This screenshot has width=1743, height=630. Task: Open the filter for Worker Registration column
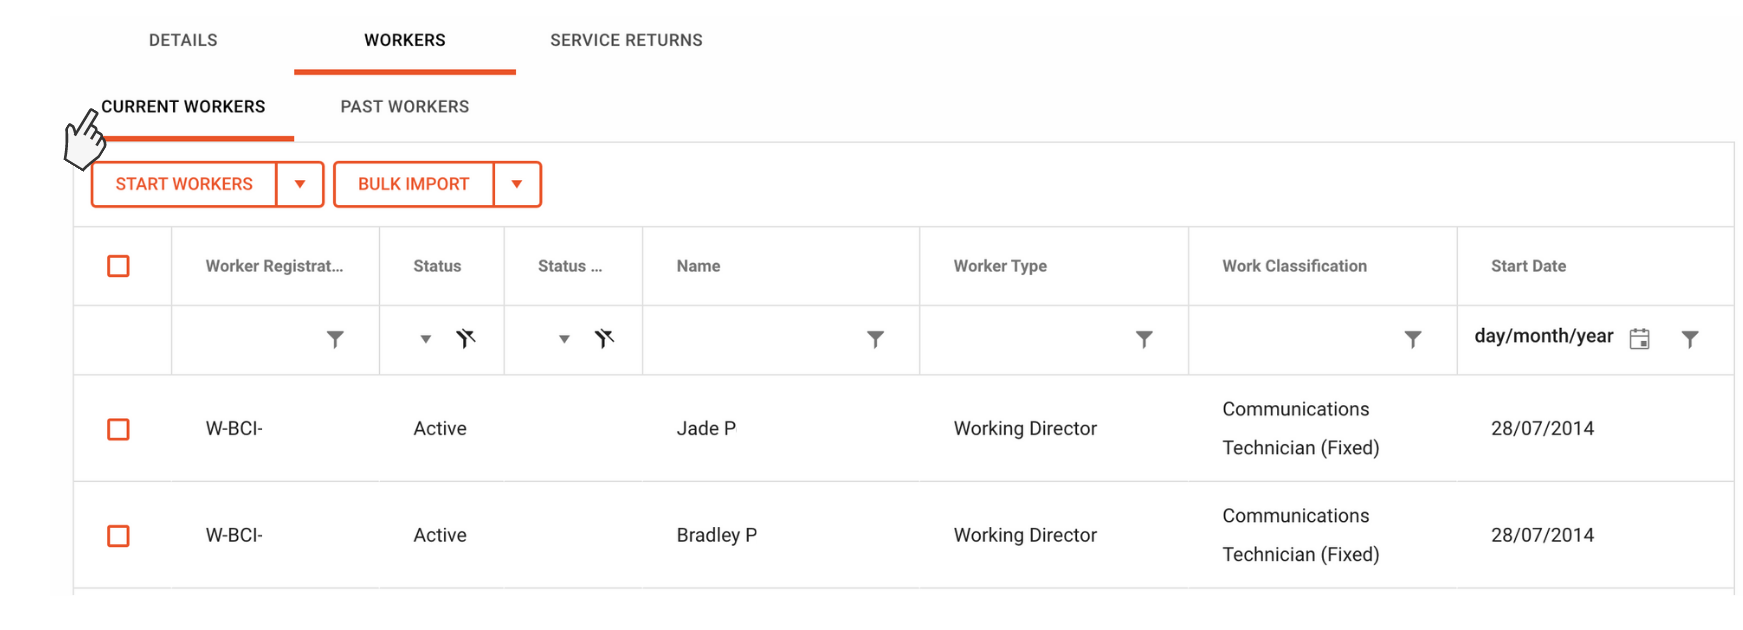point(335,340)
